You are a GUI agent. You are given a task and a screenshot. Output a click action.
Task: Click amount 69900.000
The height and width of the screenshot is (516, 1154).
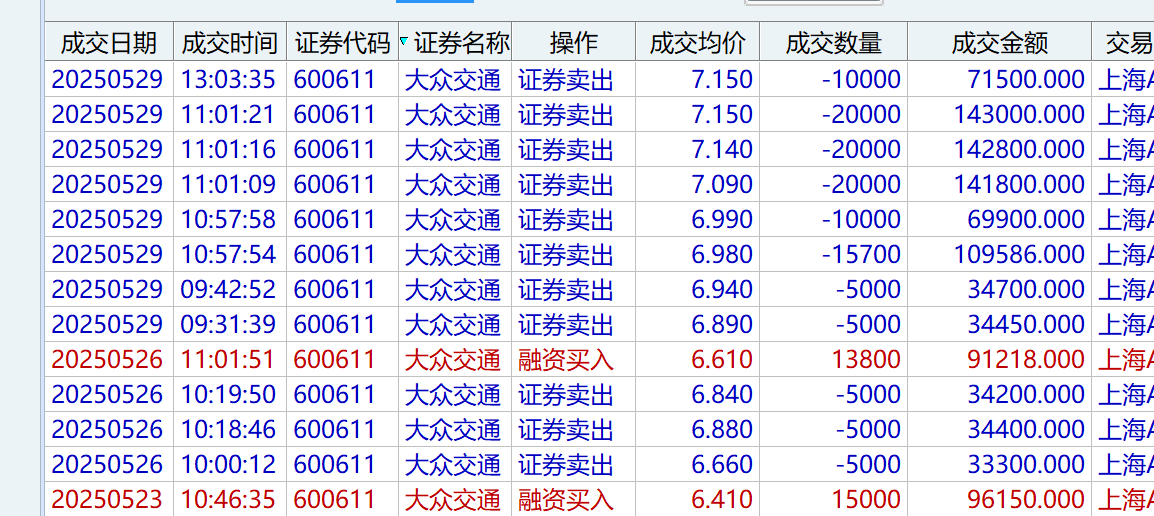point(1026,219)
